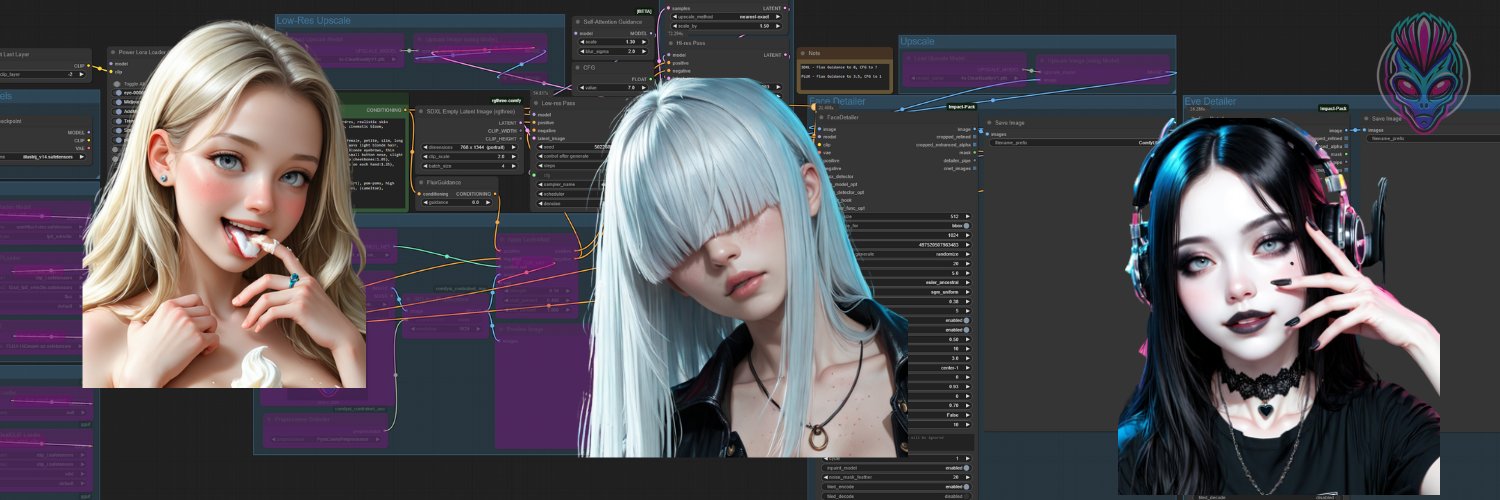Click the rgthree-comfy badge
The height and width of the screenshot is (500, 1500).
click(x=508, y=100)
